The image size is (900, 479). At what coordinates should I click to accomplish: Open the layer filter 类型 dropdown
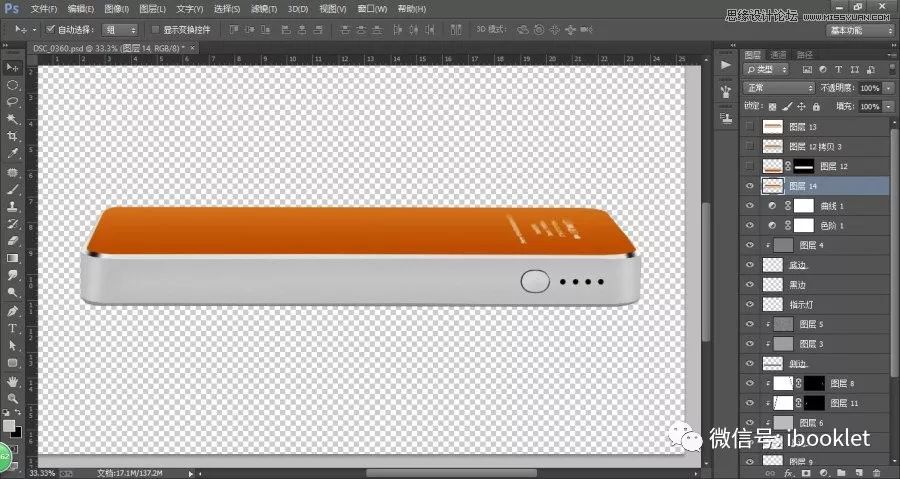(766, 69)
